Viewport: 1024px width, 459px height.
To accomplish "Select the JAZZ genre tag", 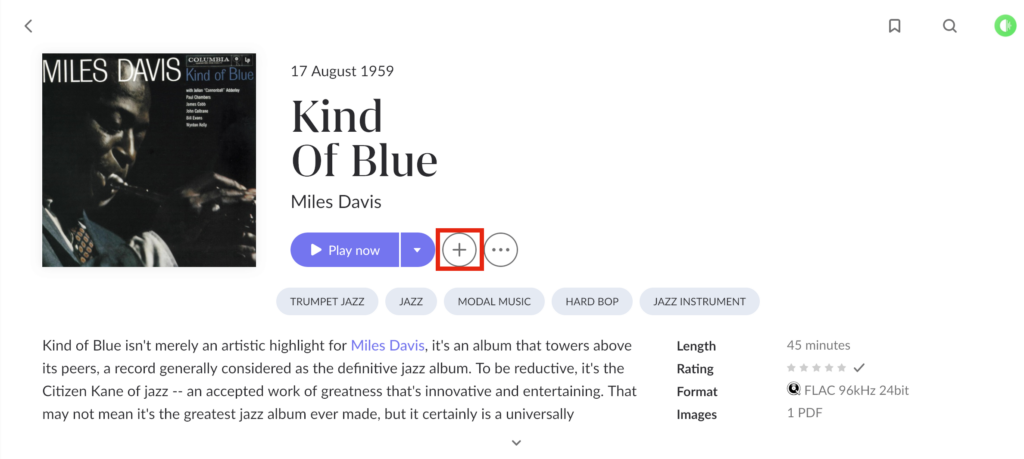I will 411,302.
